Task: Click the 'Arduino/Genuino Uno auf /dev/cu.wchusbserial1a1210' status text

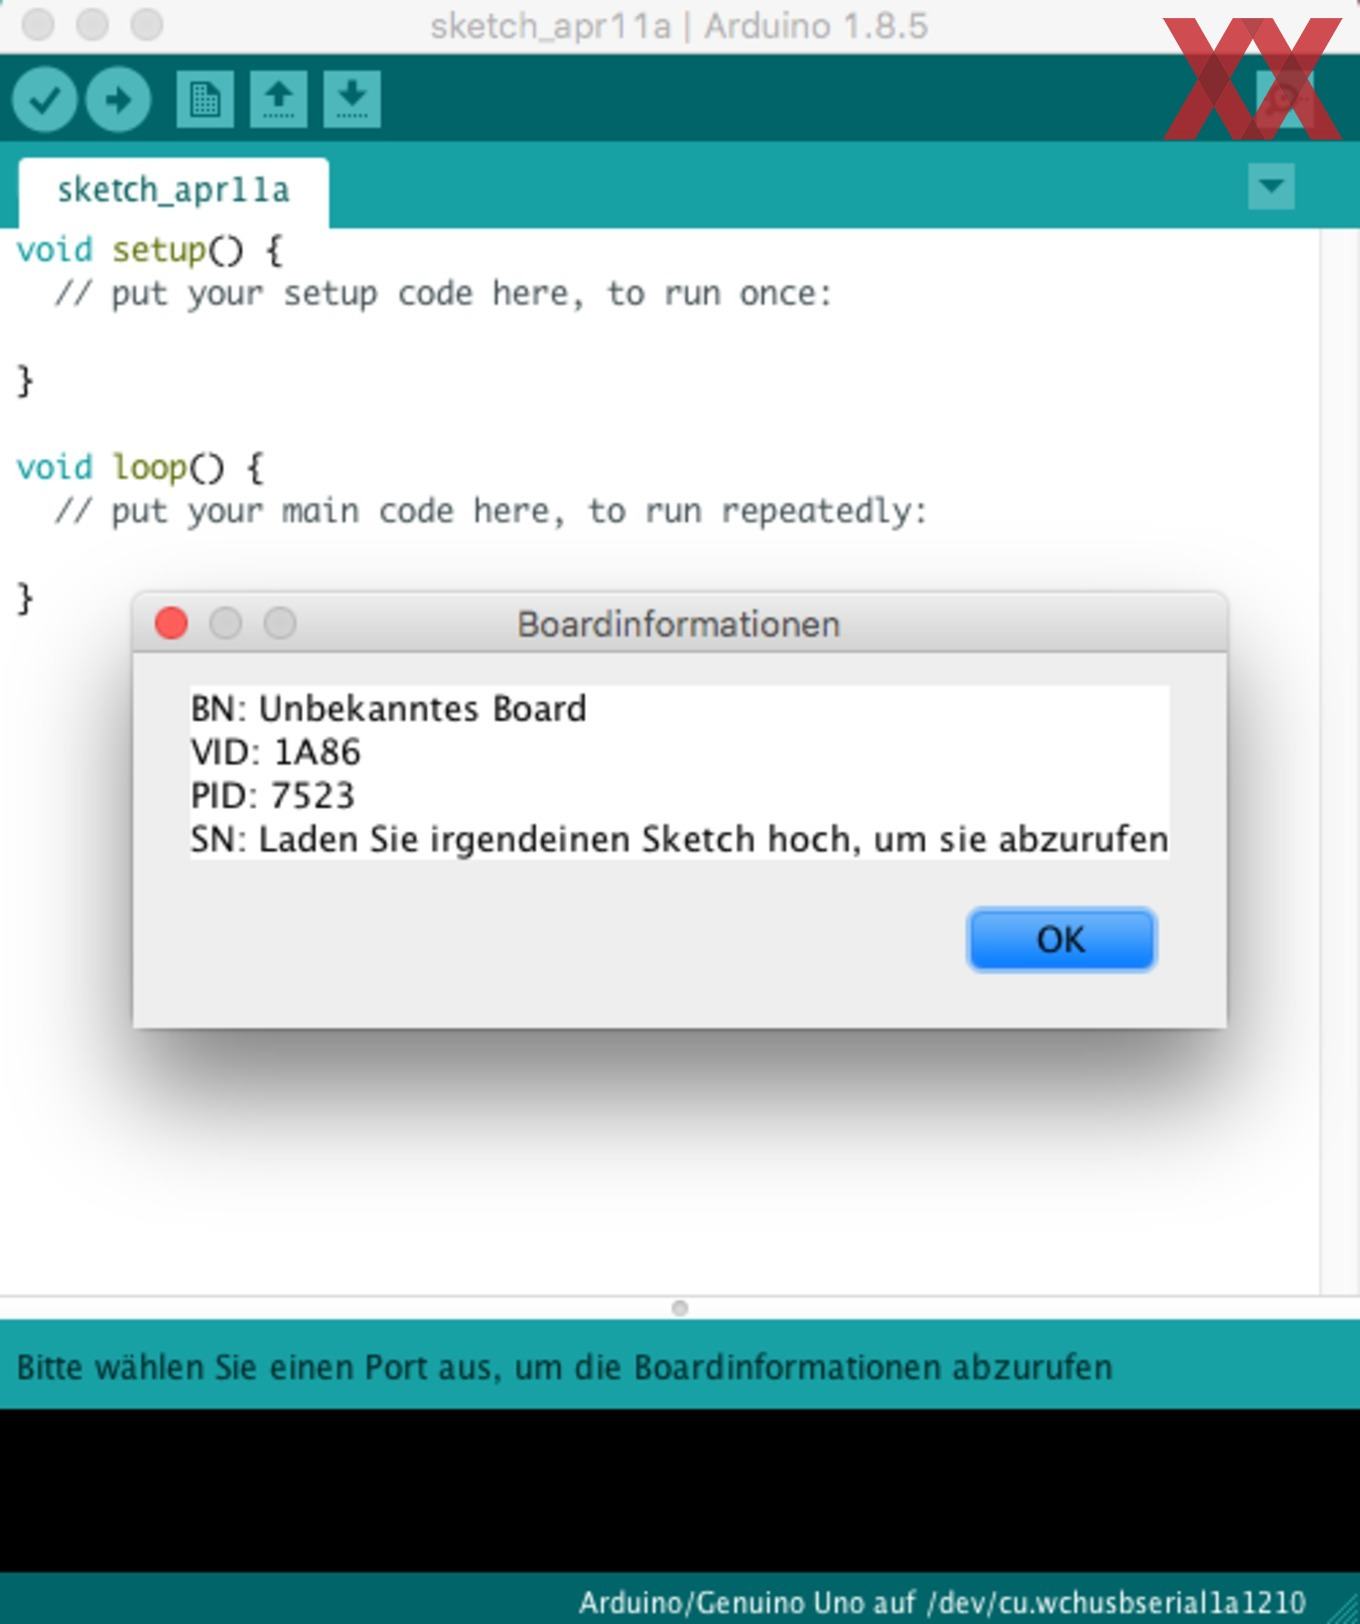Action: pos(942,1603)
